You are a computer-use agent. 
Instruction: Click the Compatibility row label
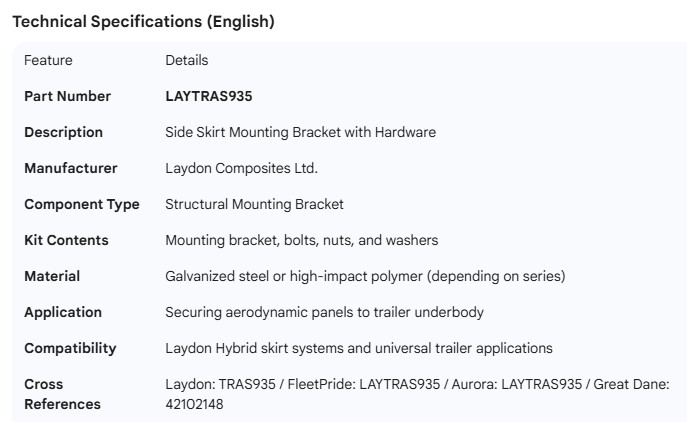(x=70, y=348)
